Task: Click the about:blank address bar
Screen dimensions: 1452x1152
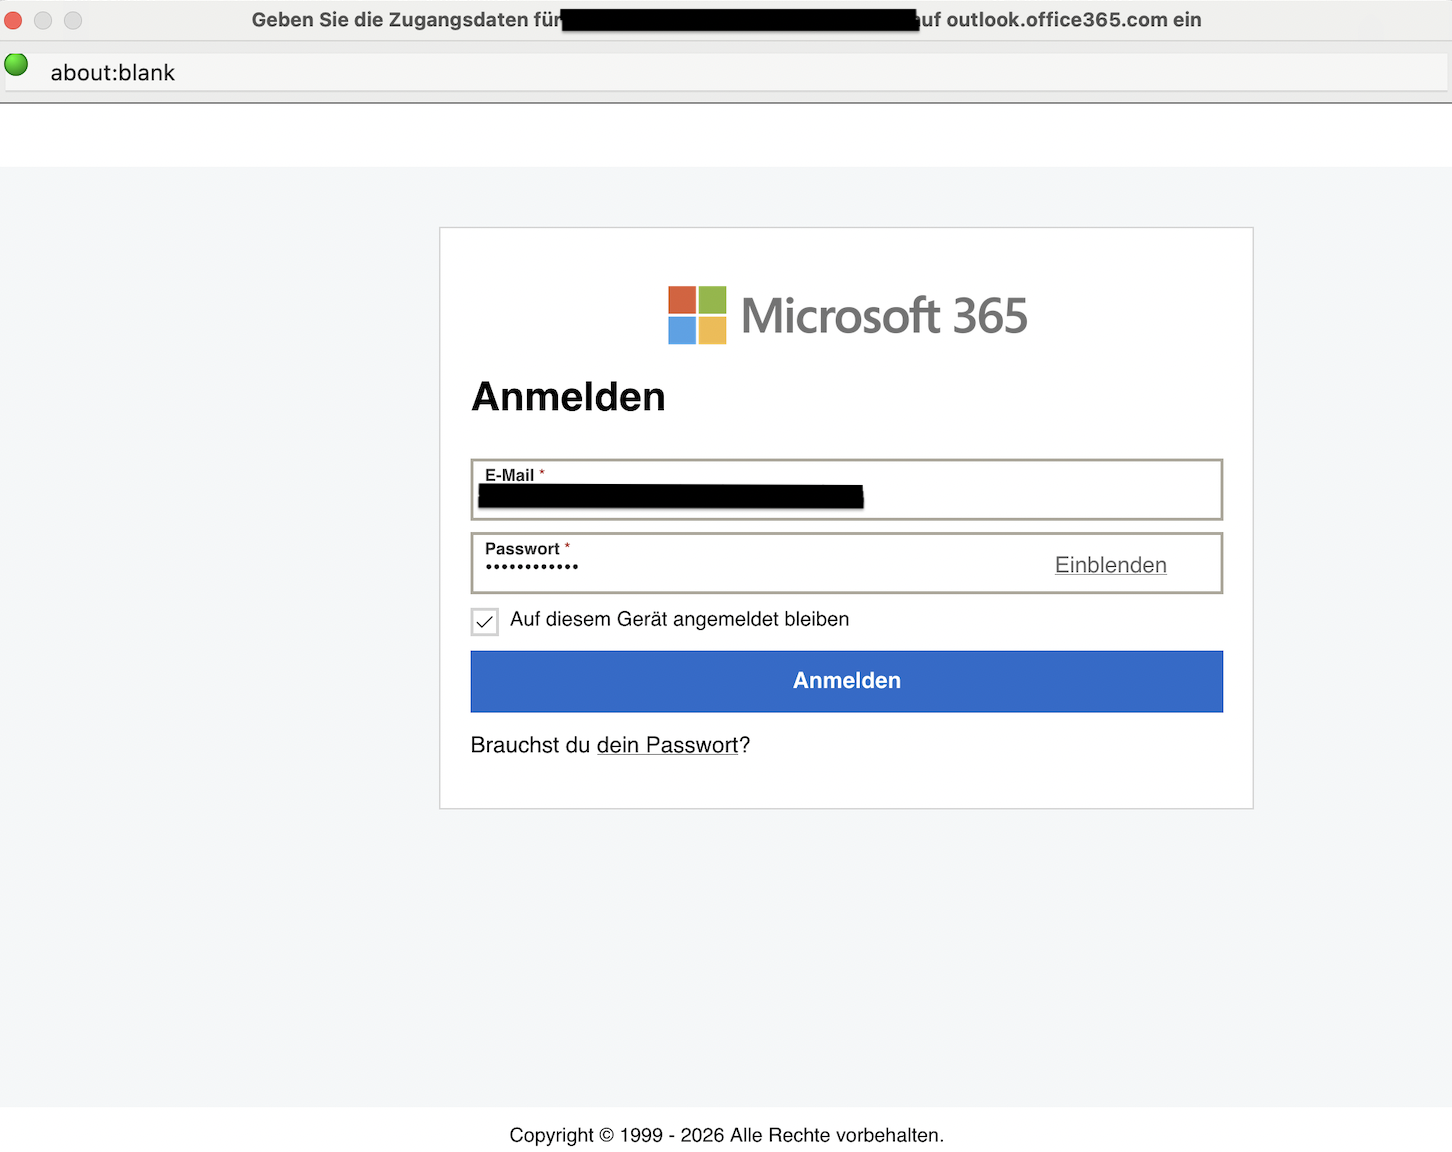Action: pyautogui.click(x=726, y=72)
